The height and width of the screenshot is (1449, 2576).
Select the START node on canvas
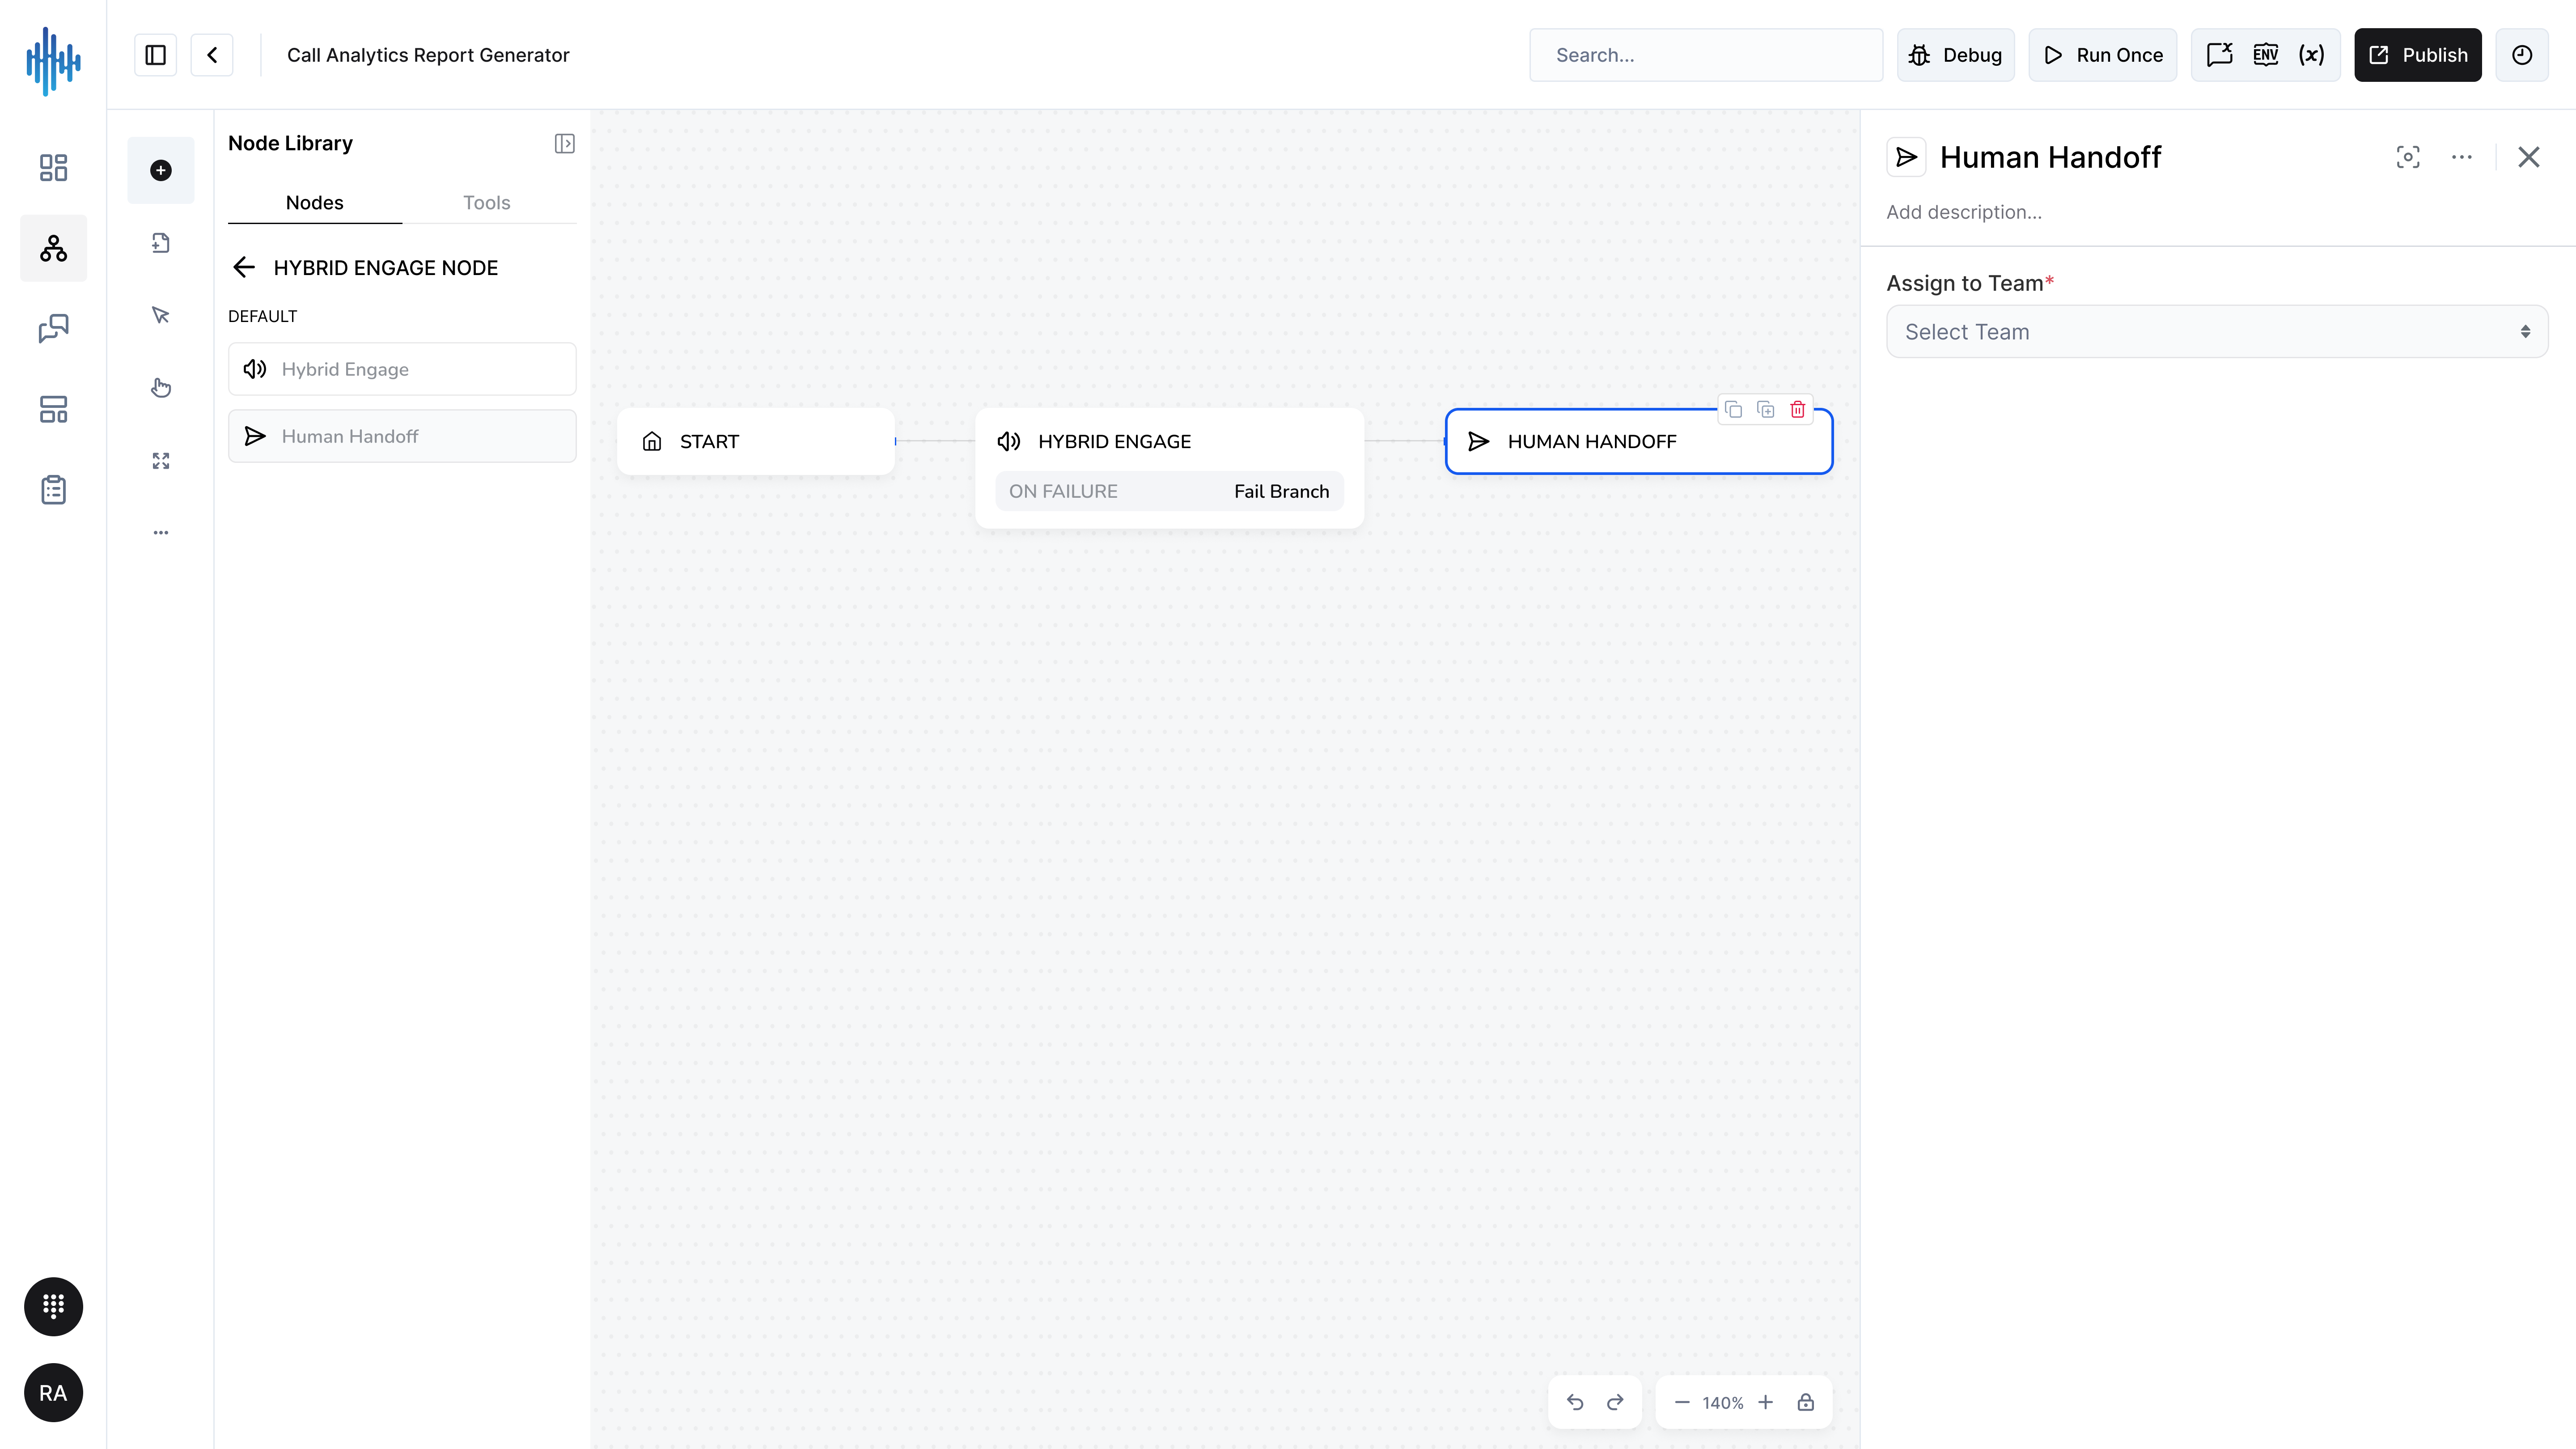coord(756,441)
